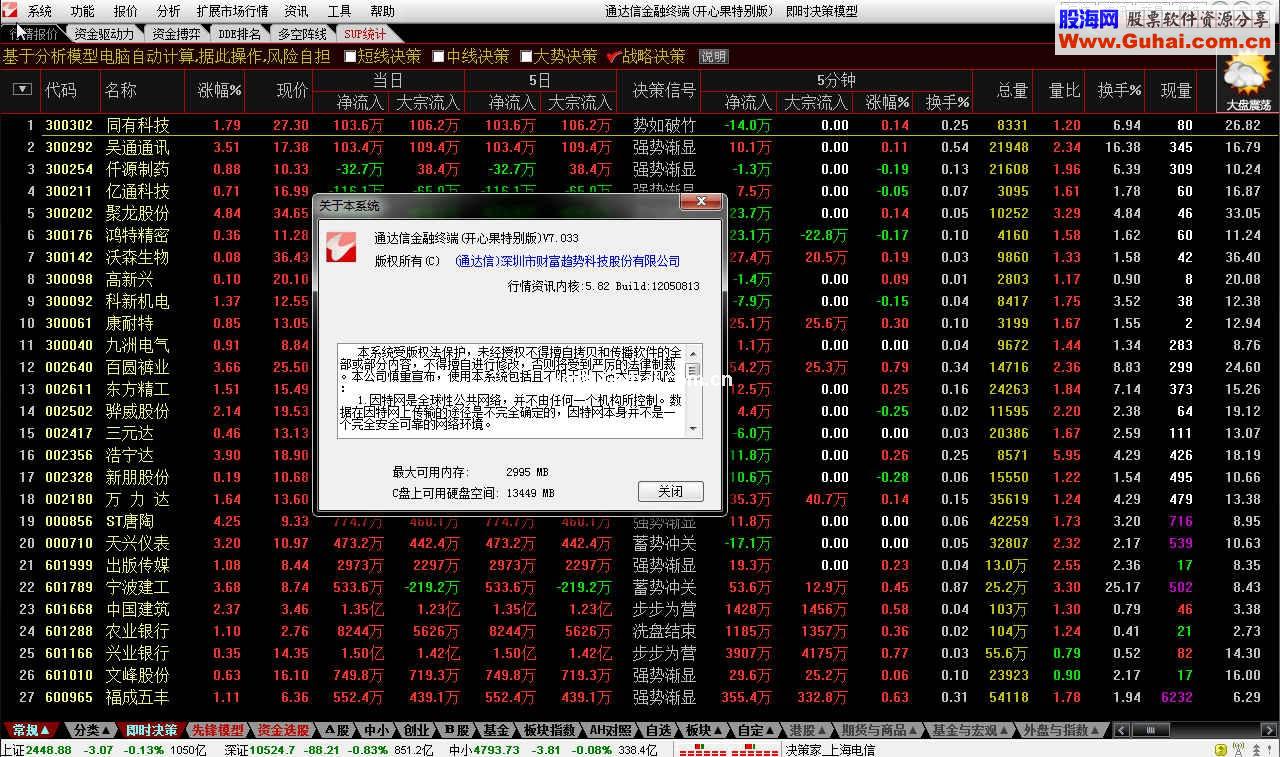
Task: Click the horizontal scrollbar thumb at bottom right
Action: (x=1151, y=730)
